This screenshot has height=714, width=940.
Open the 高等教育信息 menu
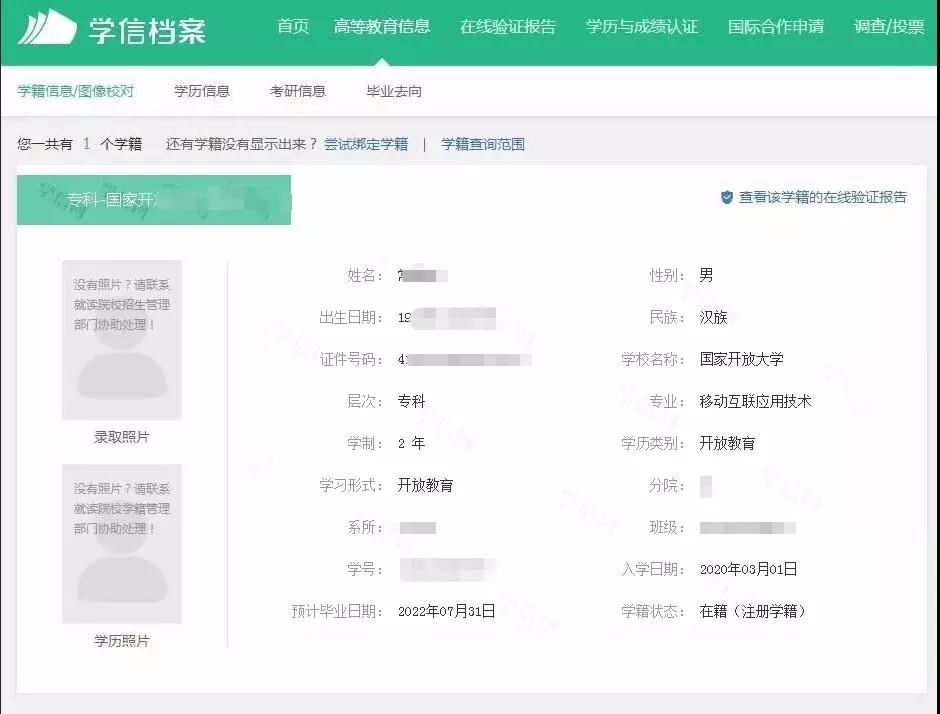(x=382, y=26)
